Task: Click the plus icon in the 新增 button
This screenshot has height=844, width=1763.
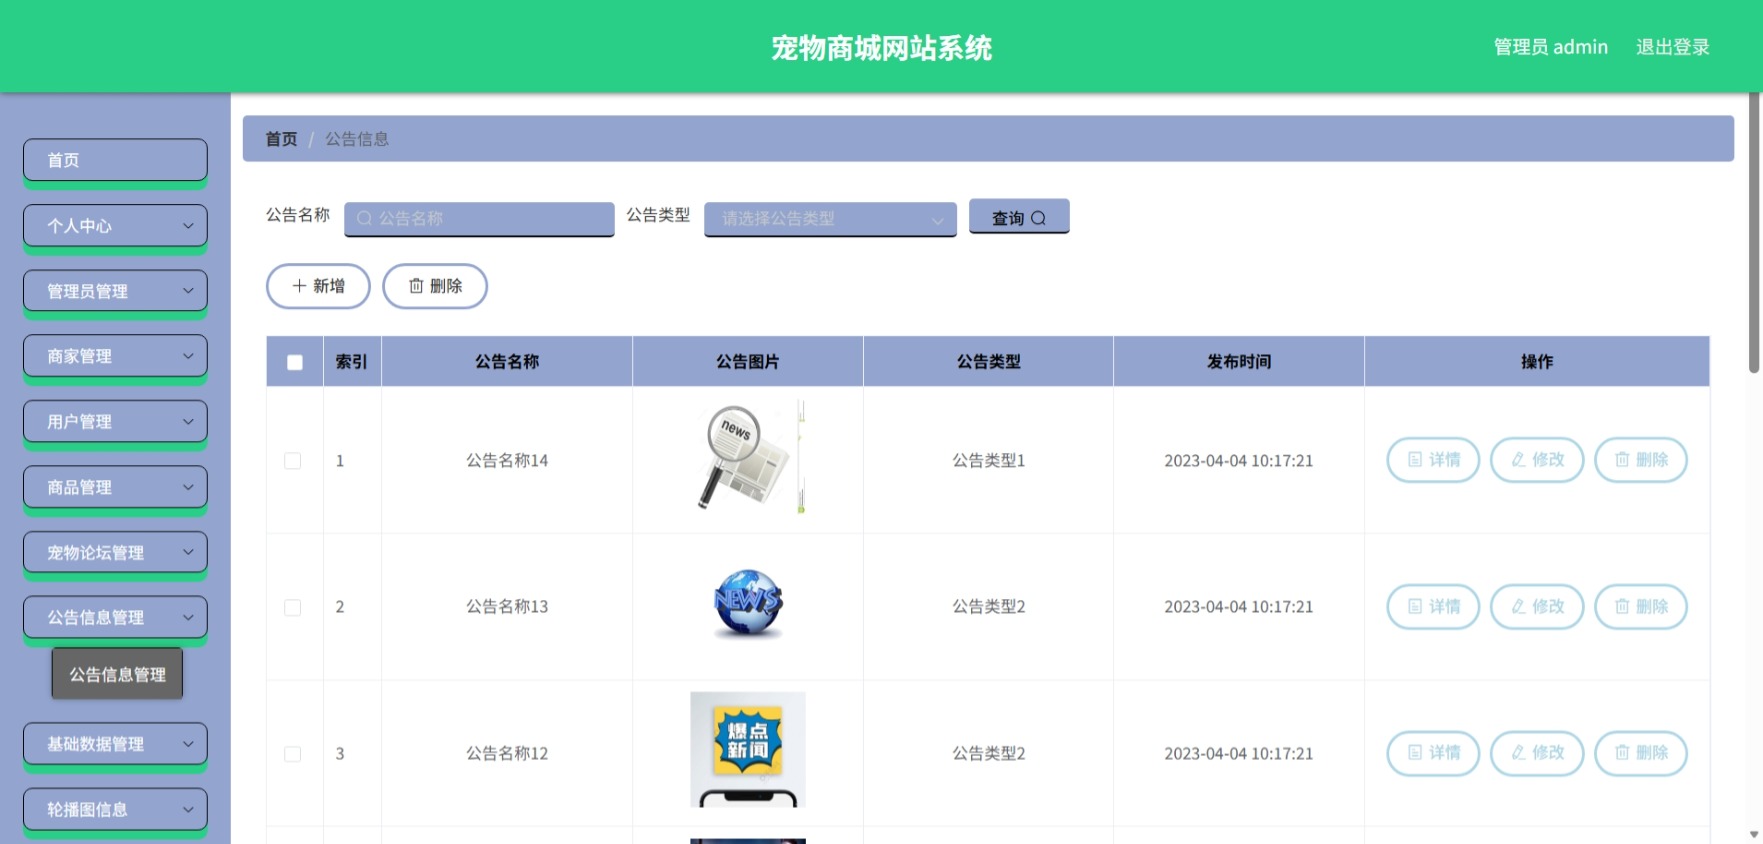Action: 299,286
